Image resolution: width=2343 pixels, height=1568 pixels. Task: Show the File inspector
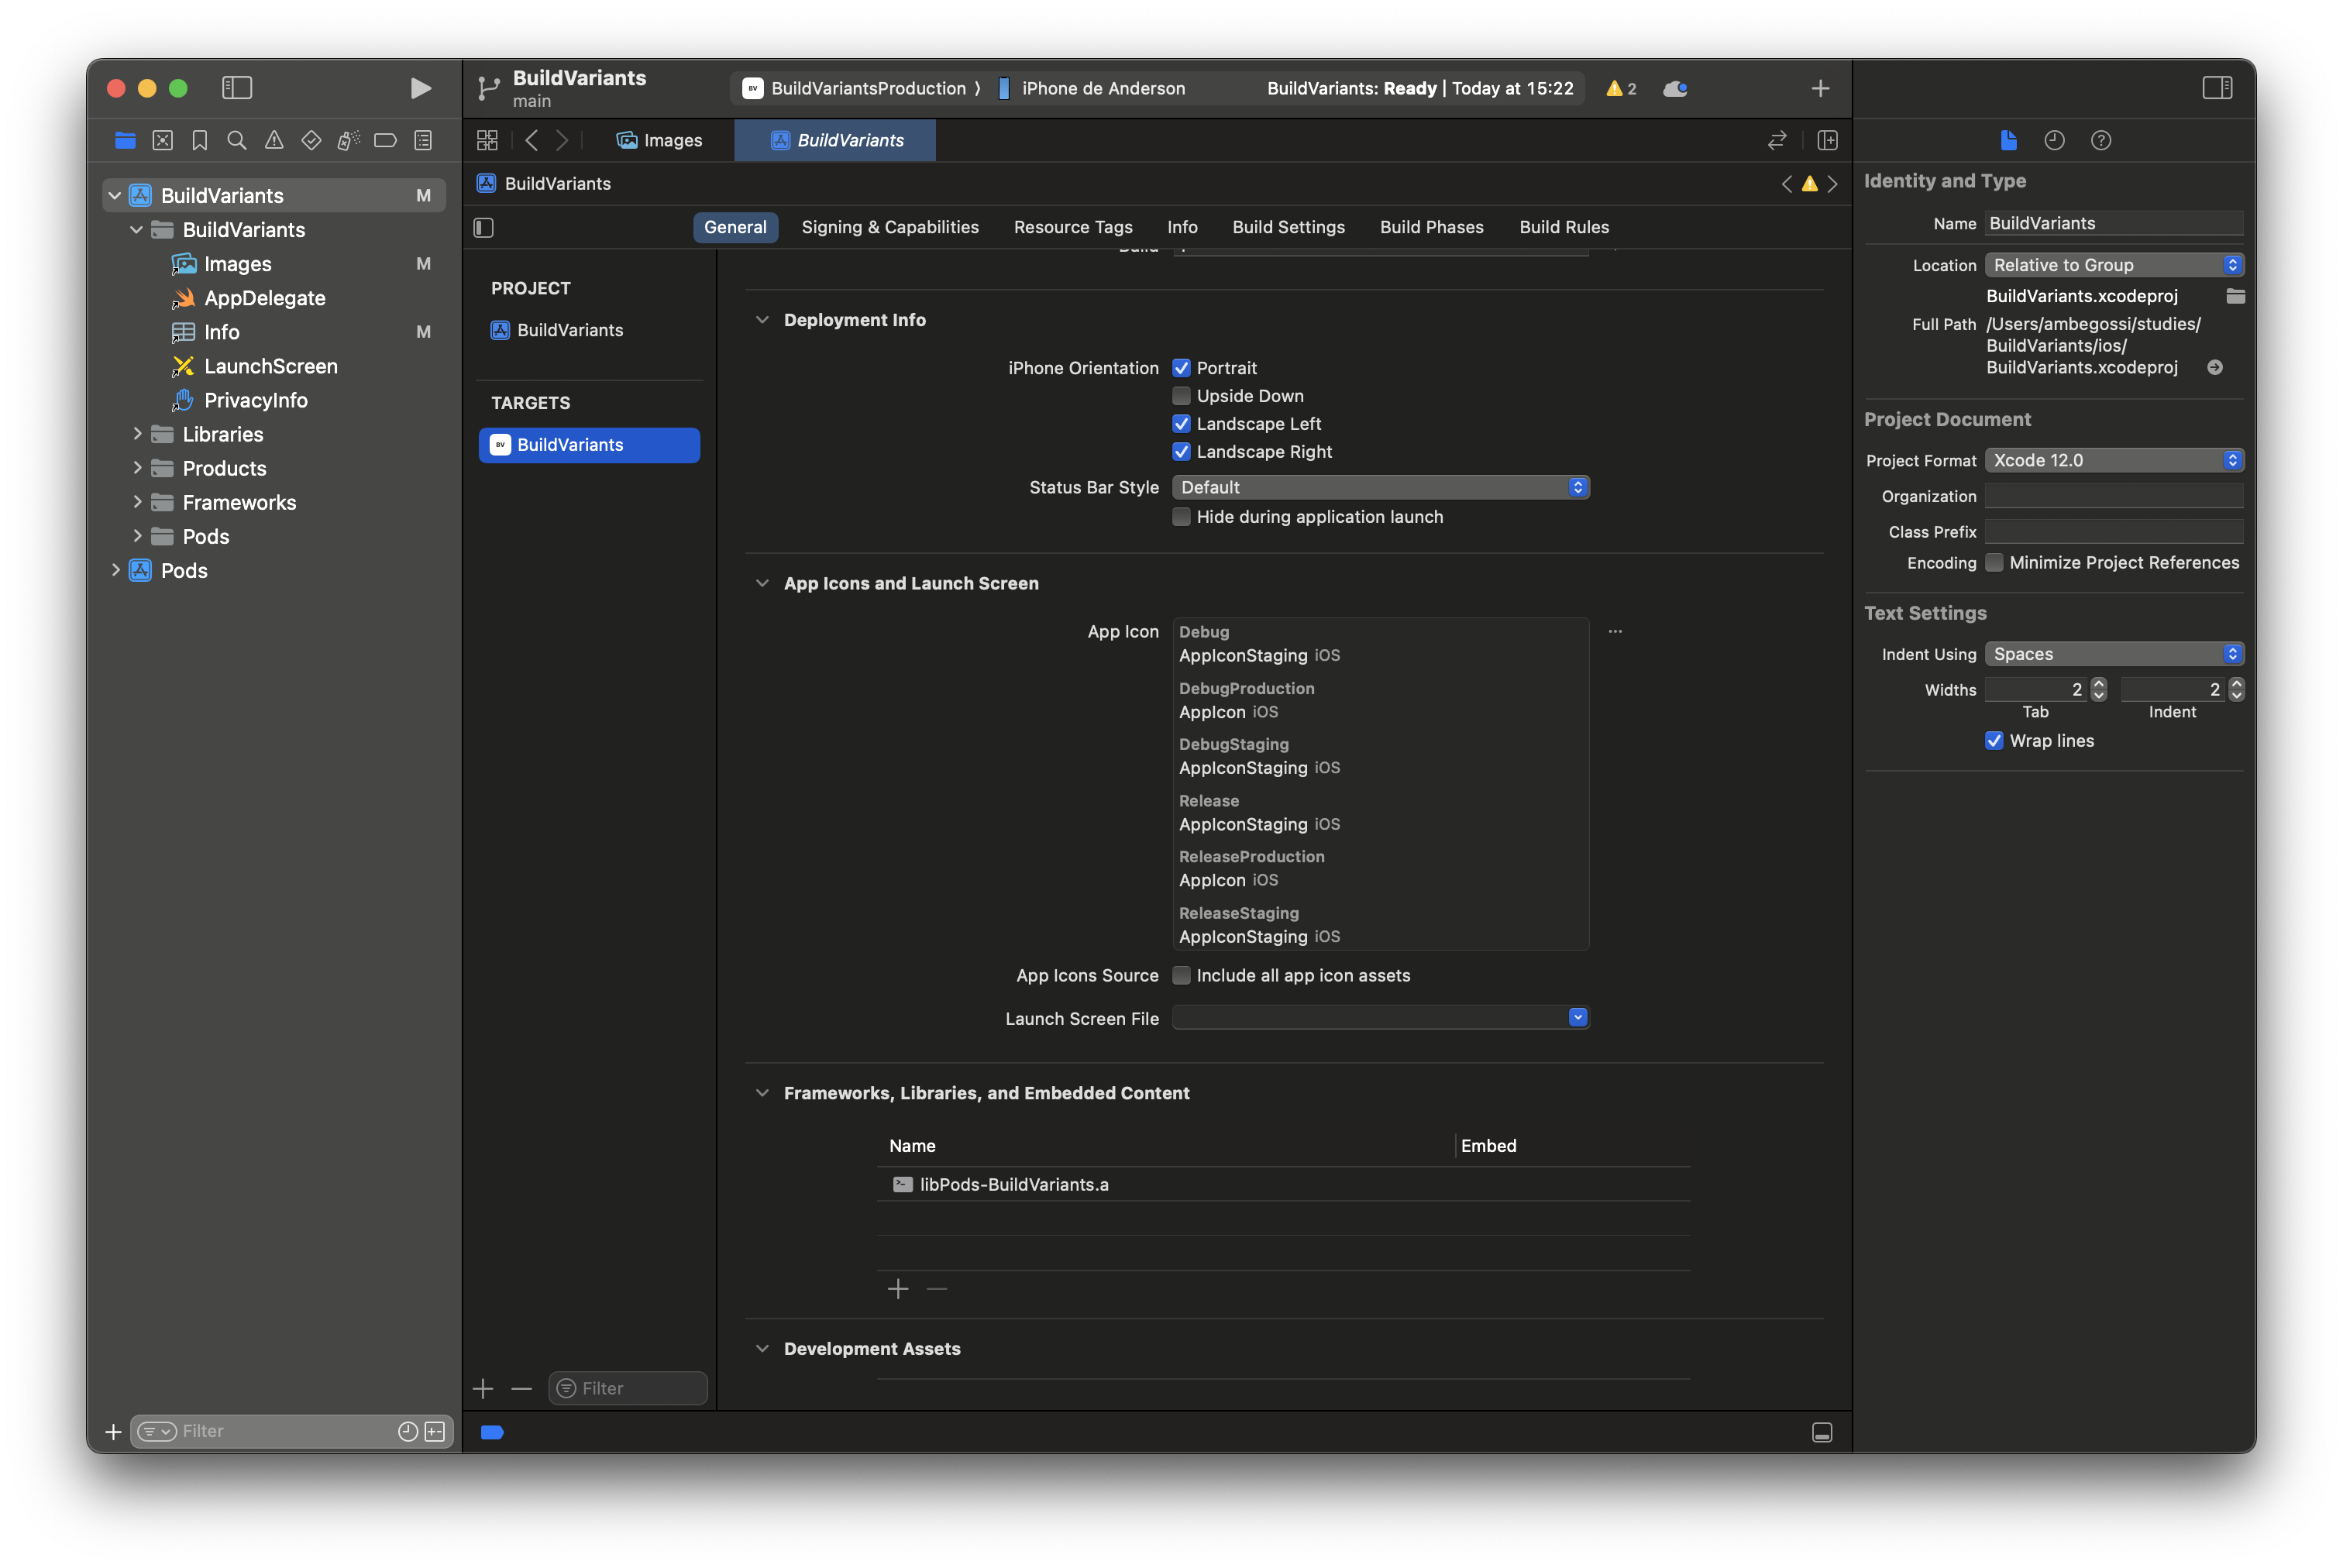pyautogui.click(x=2008, y=140)
